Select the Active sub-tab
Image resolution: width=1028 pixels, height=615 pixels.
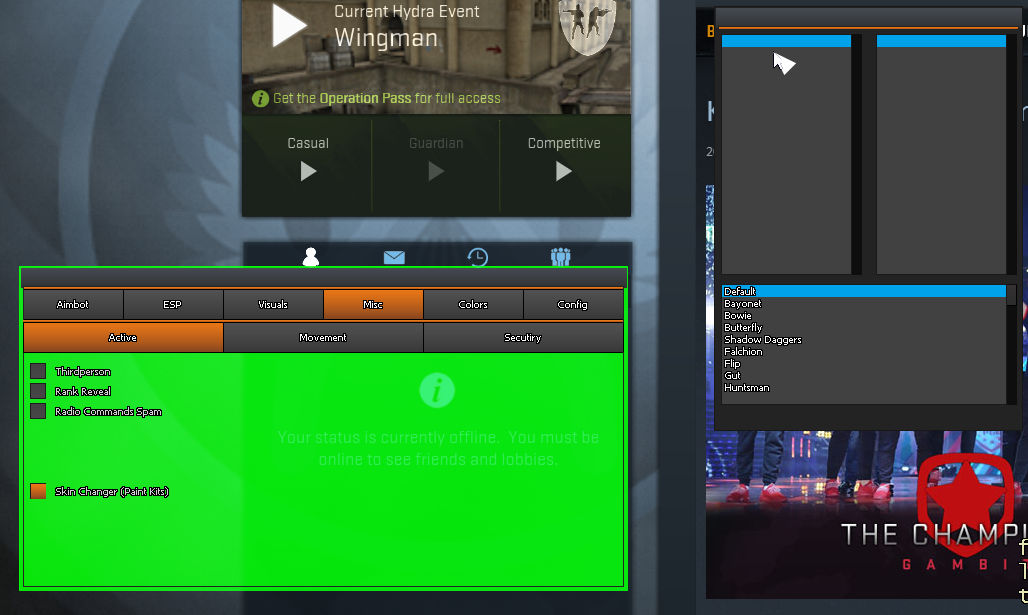pos(123,338)
